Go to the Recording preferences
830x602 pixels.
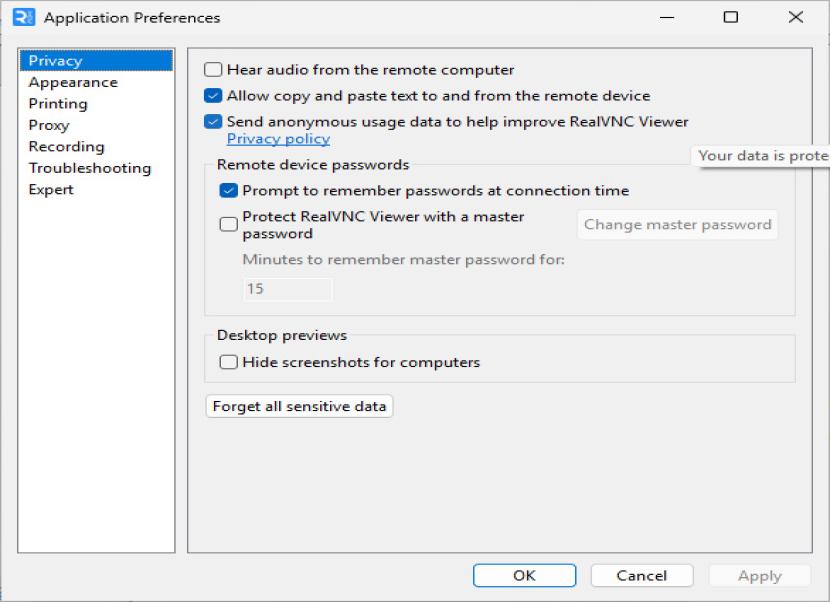(x=66, y=147)
